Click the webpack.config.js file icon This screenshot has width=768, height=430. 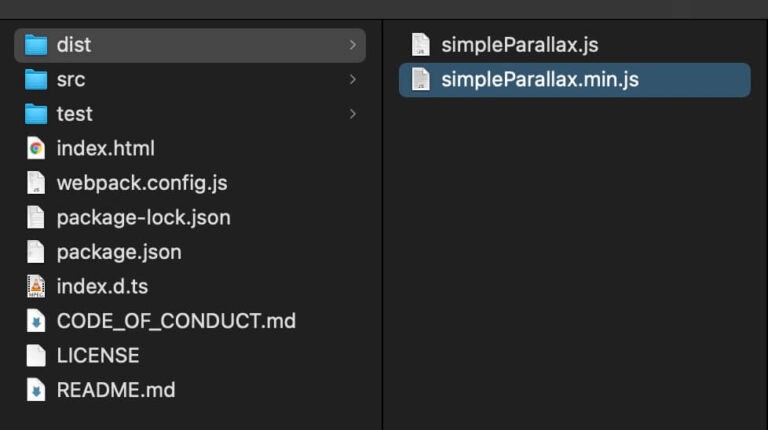click(x=36, y=183)
